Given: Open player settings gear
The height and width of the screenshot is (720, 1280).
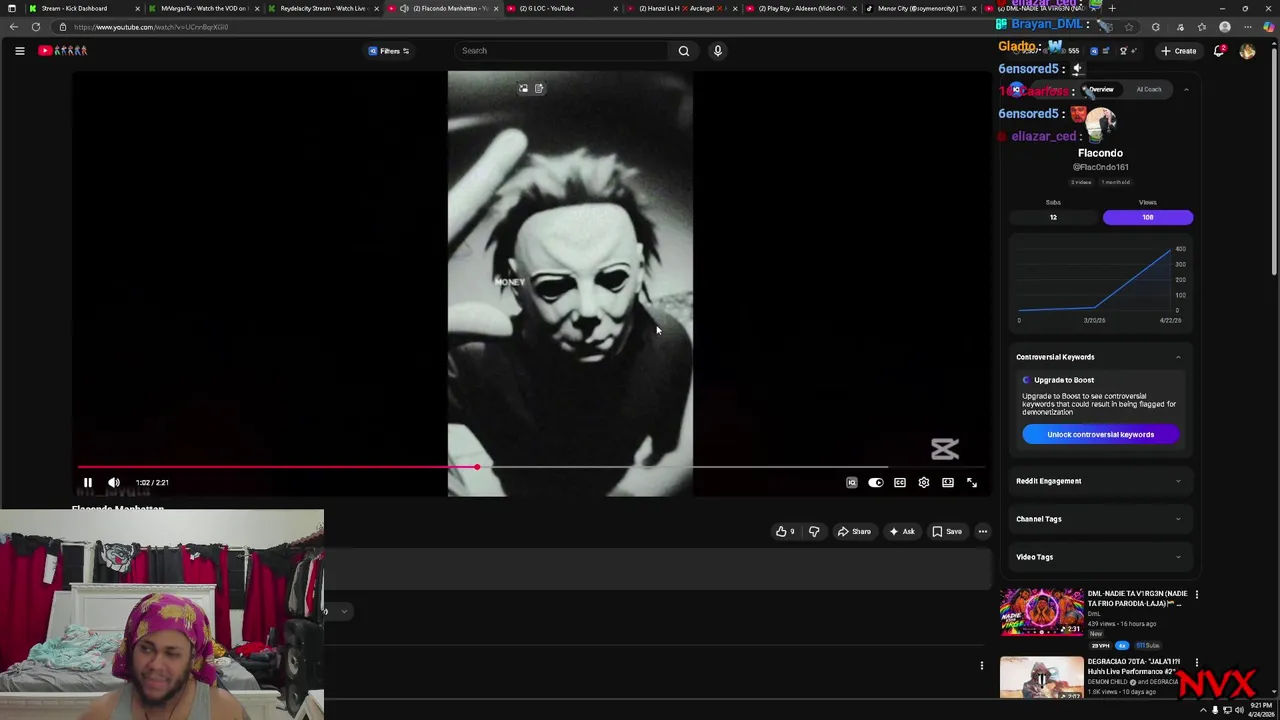Looking at the screenshot, I should pos(924,483).
